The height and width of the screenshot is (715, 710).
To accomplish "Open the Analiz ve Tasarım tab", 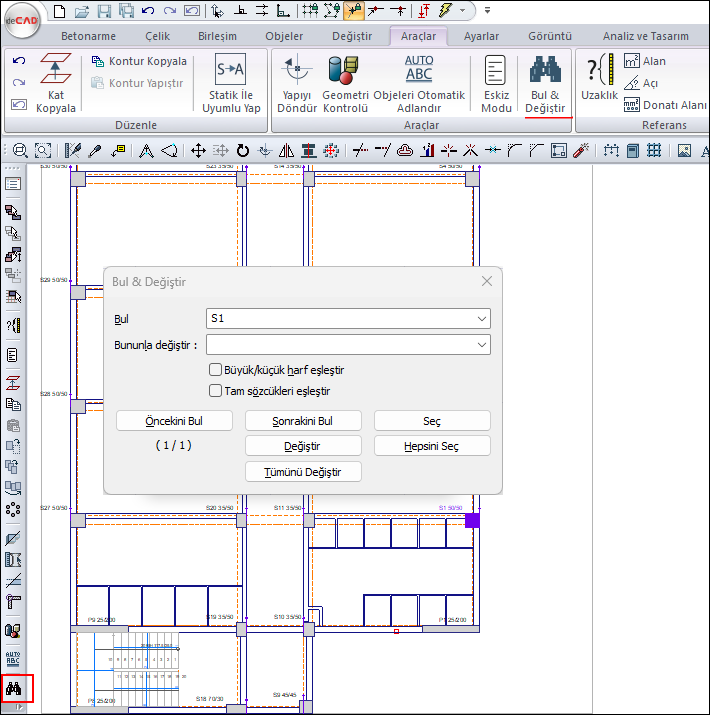I will point(645,36).
